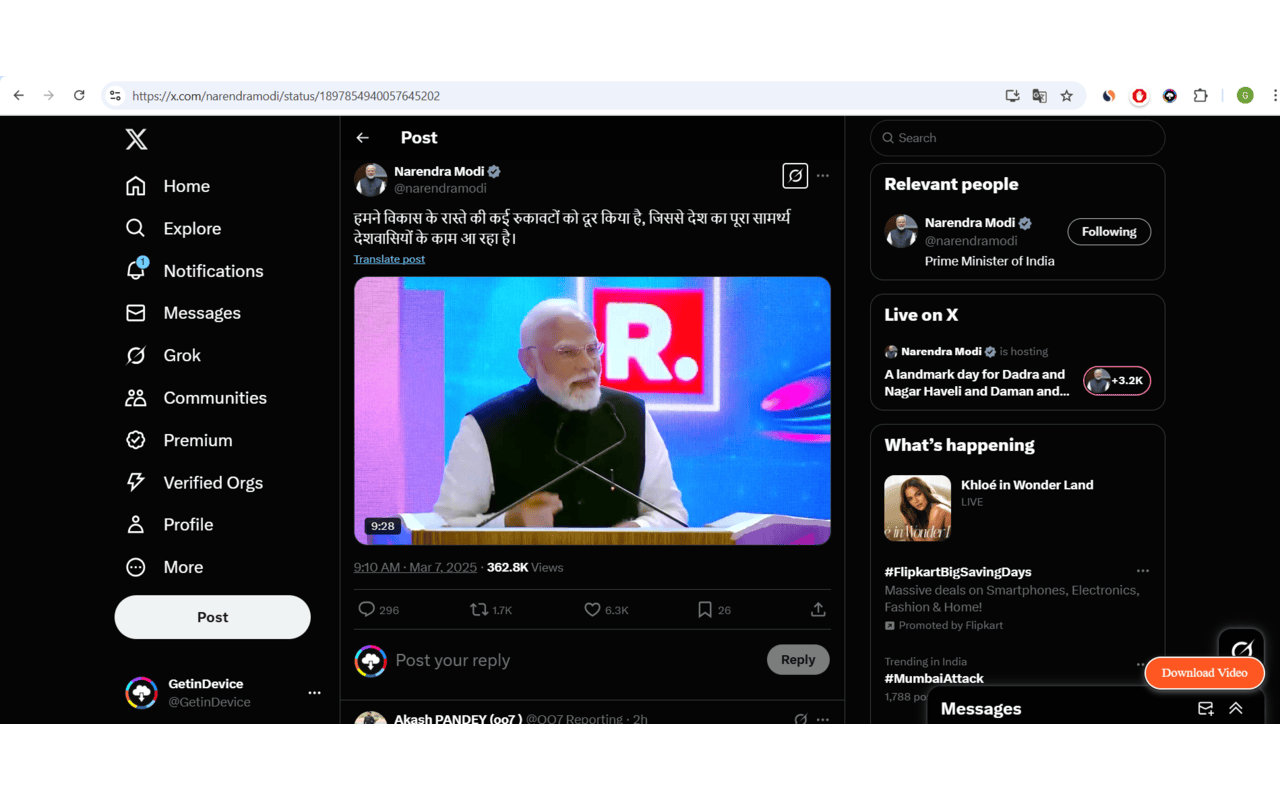
Task: Bookmark this page with star icon
Action: point(1066,96)
